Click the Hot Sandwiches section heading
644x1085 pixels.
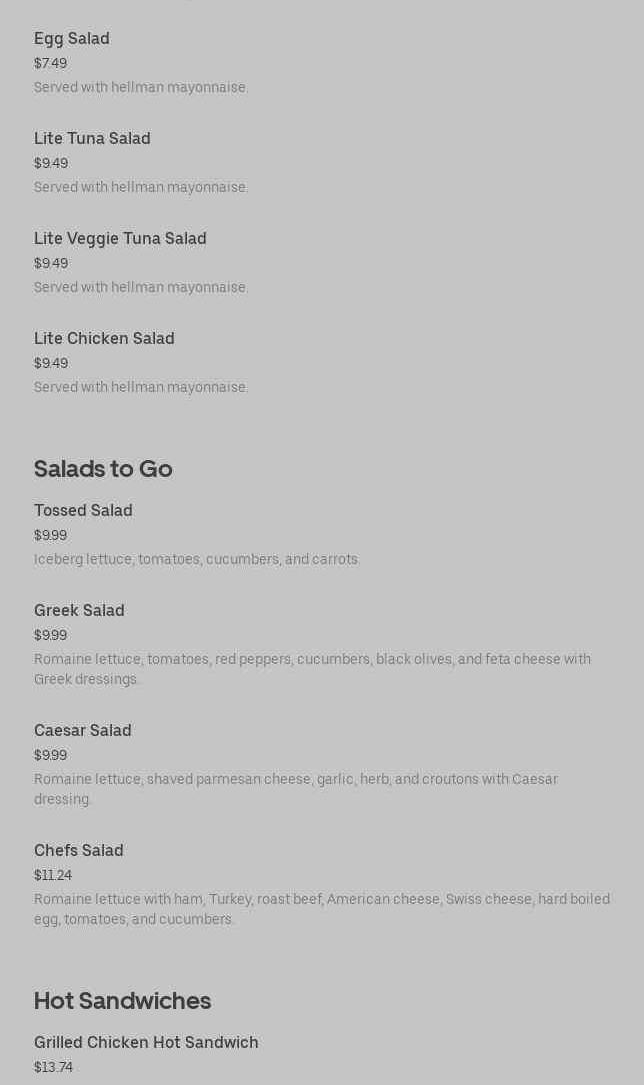point(122,1000)
